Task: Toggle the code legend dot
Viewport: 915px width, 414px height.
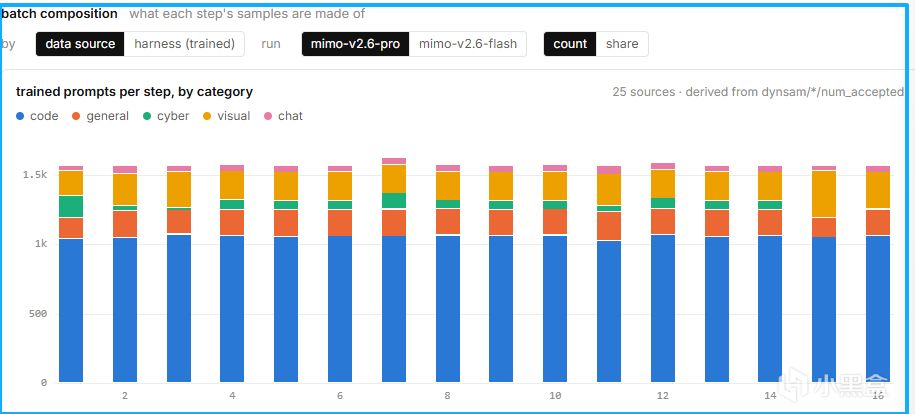Action: (x=20, y=116)
